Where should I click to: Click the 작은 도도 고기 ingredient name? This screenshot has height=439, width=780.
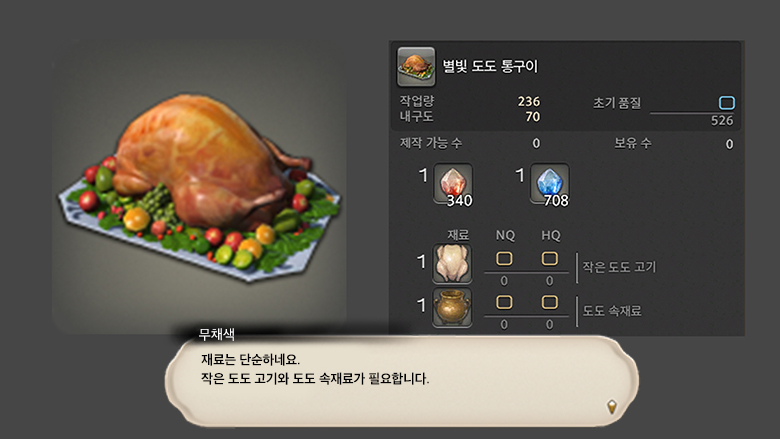619,267
